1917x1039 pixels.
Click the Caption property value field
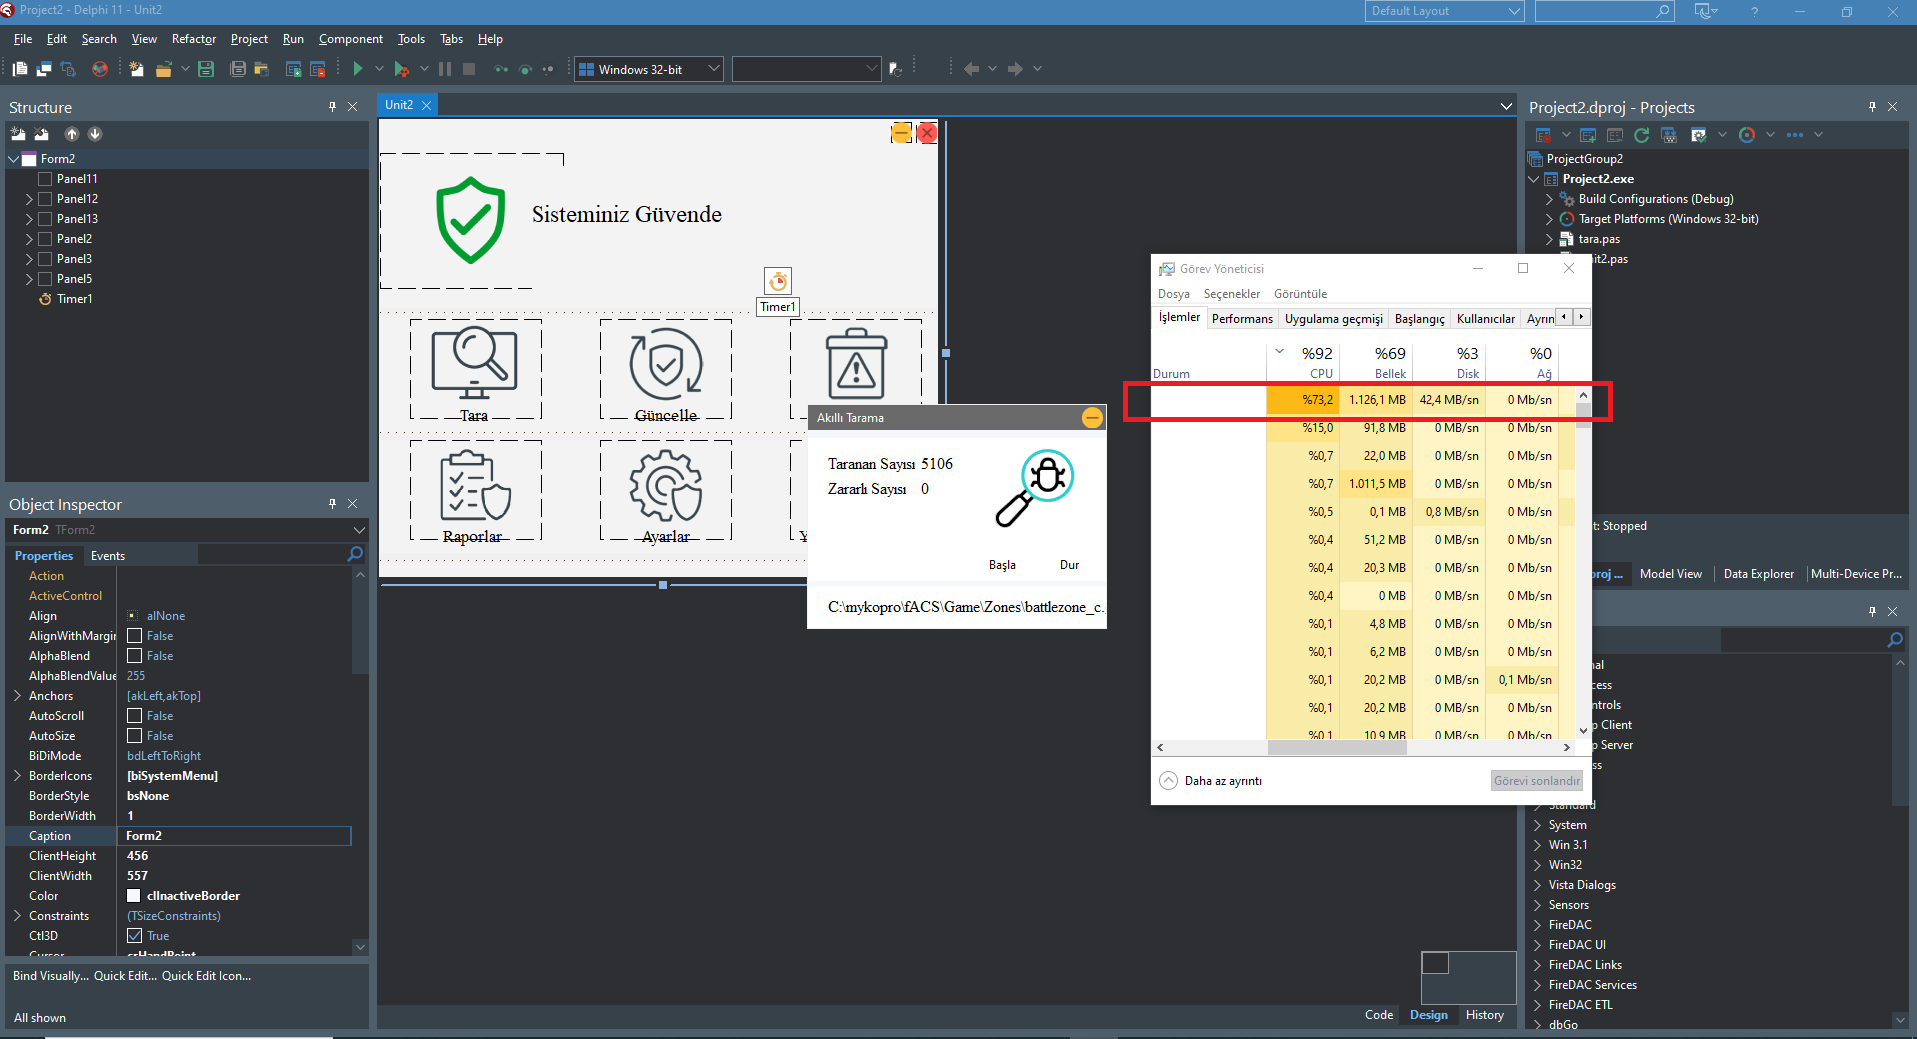234,836
